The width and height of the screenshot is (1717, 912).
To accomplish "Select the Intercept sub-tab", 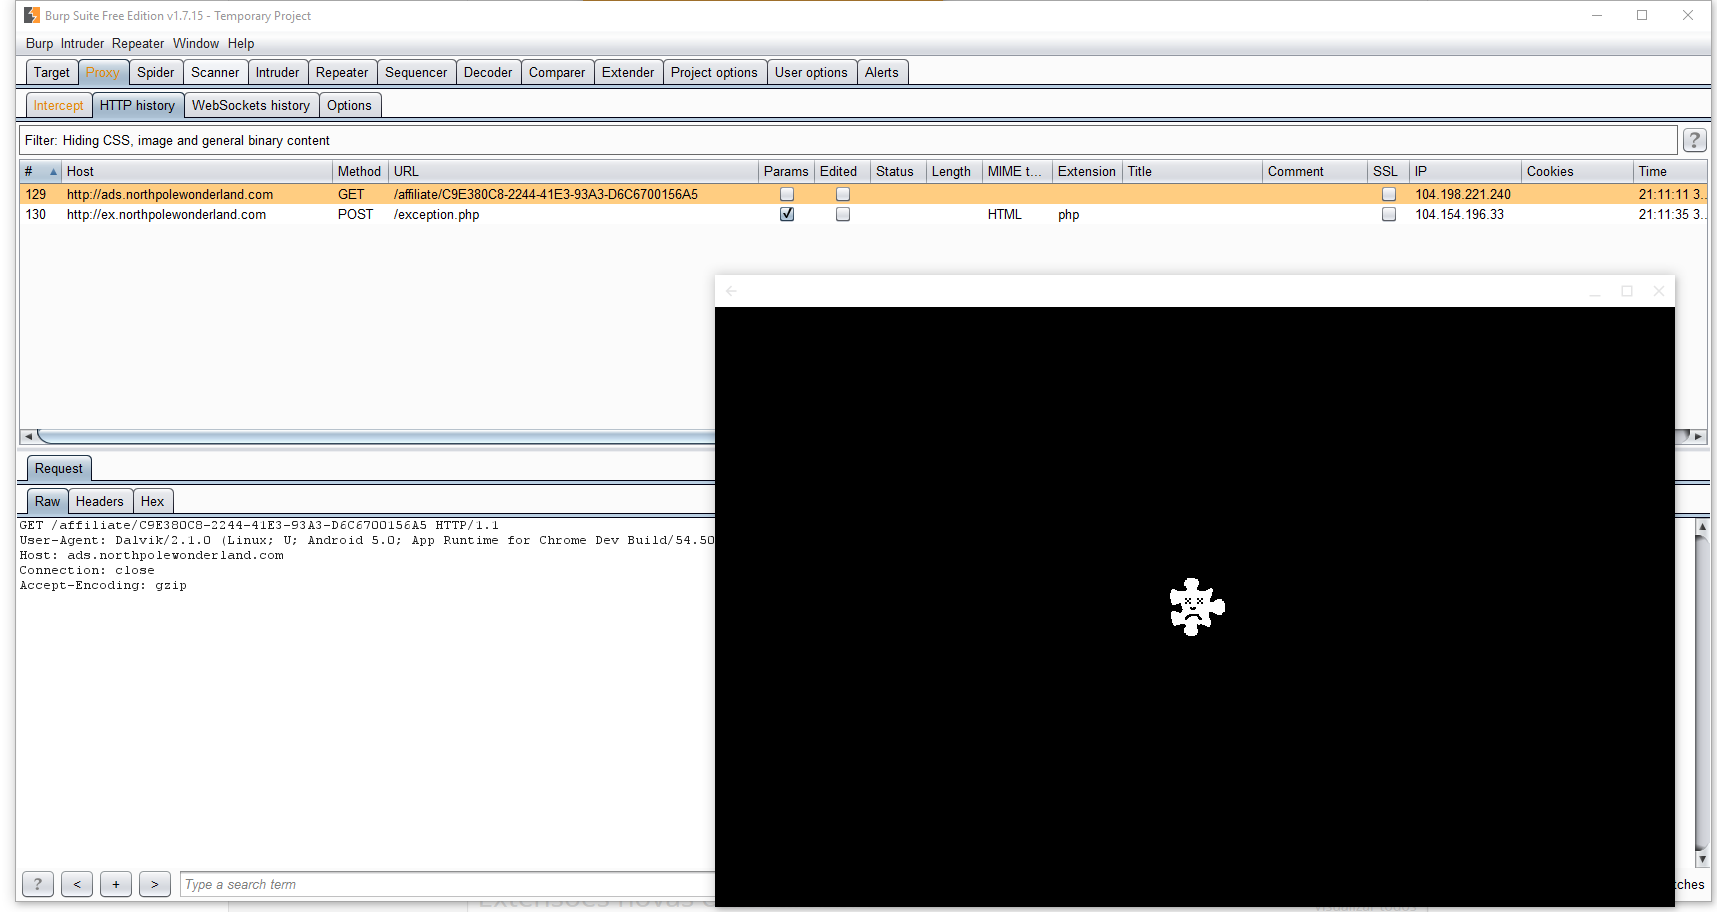I will [x=59, y=105].
